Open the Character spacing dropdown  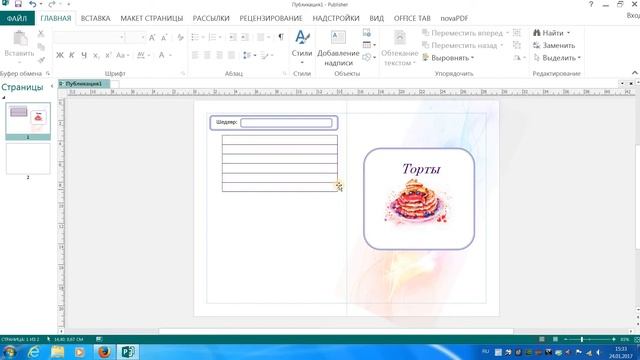[143, 55]
